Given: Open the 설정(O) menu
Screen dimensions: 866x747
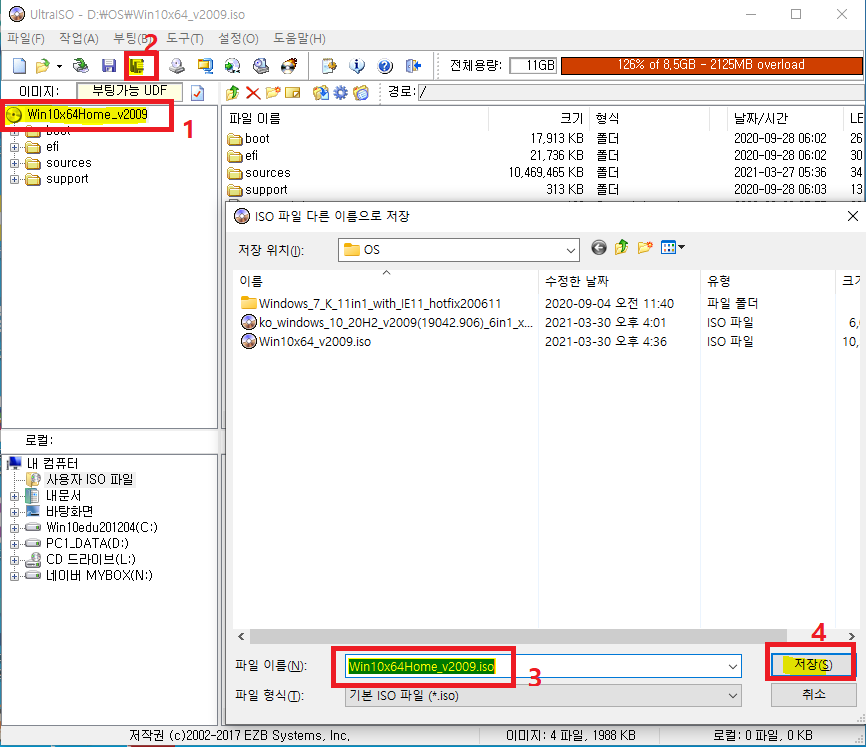Looking at the screenshot, I should click(238, 39).
